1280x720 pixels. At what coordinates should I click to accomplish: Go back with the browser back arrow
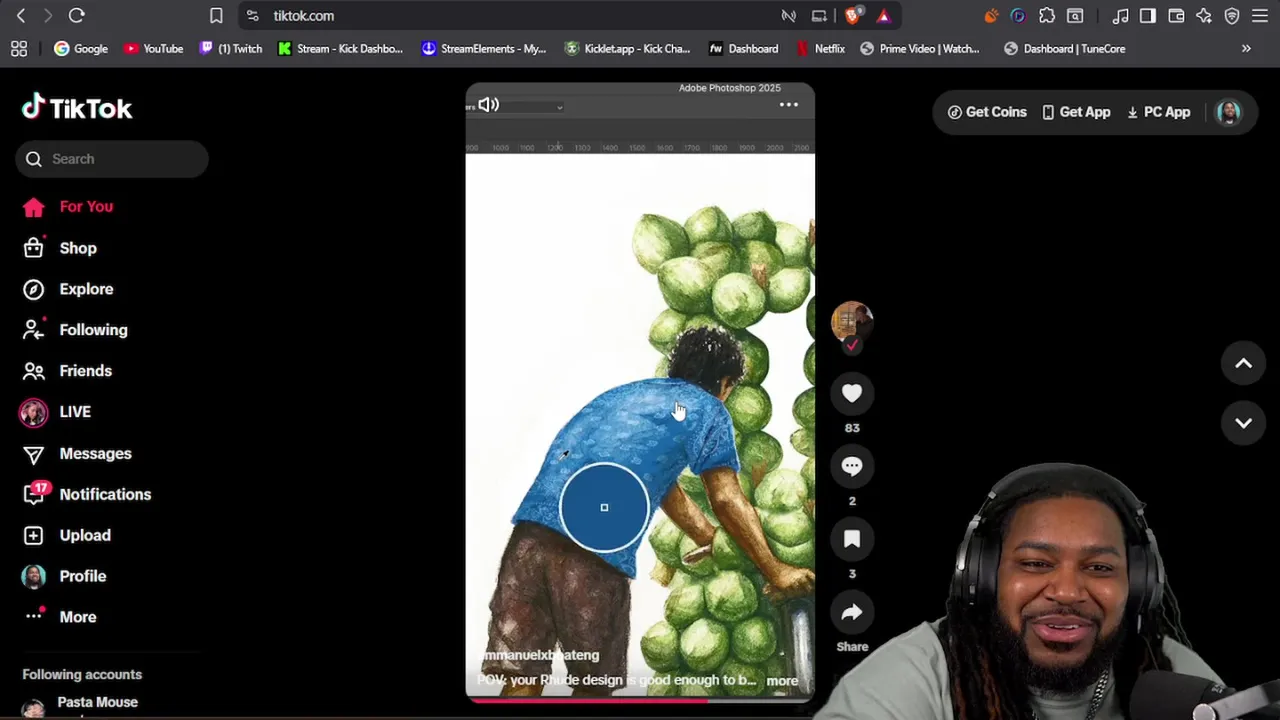pos(21,15)
